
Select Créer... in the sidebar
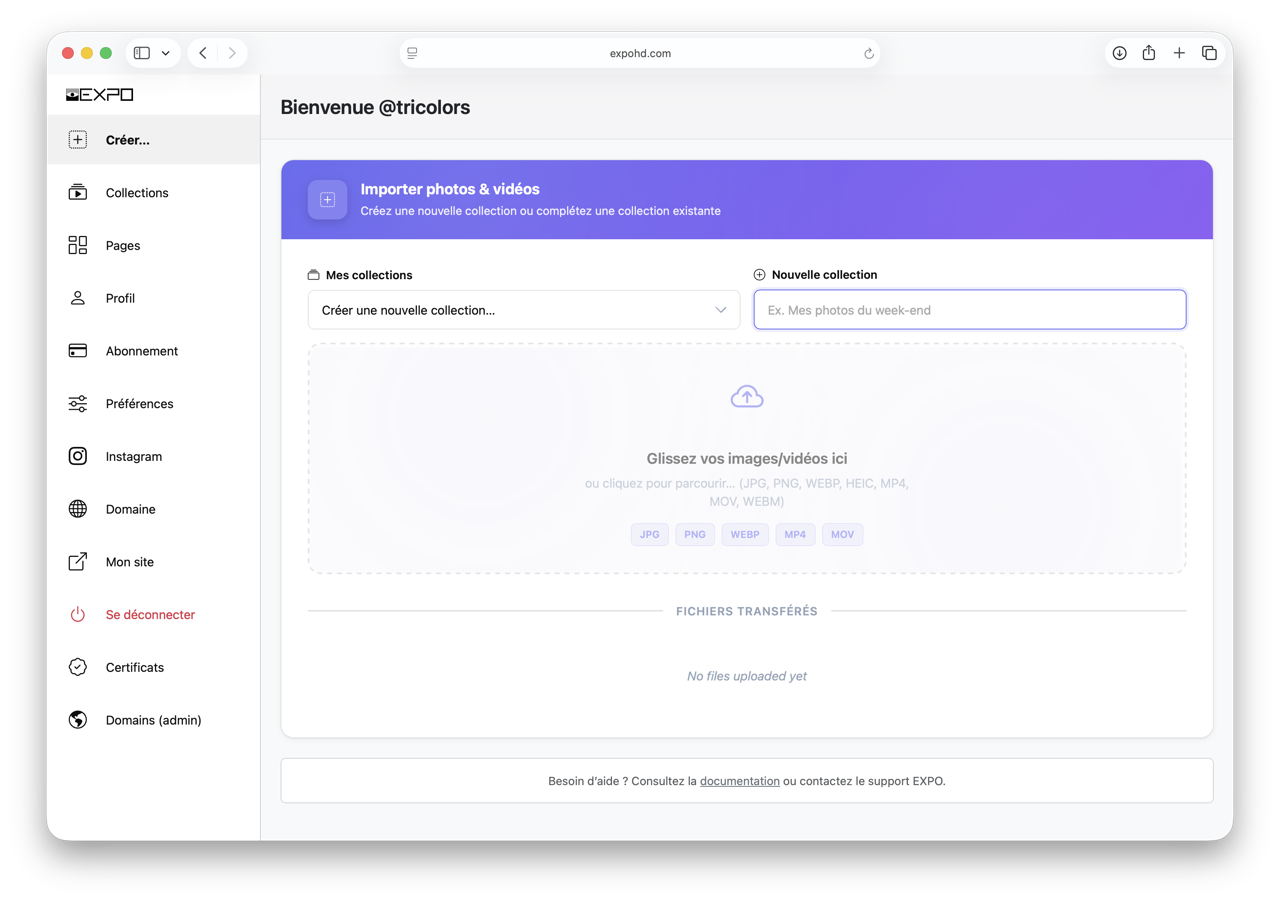click(x=127, y=140)
